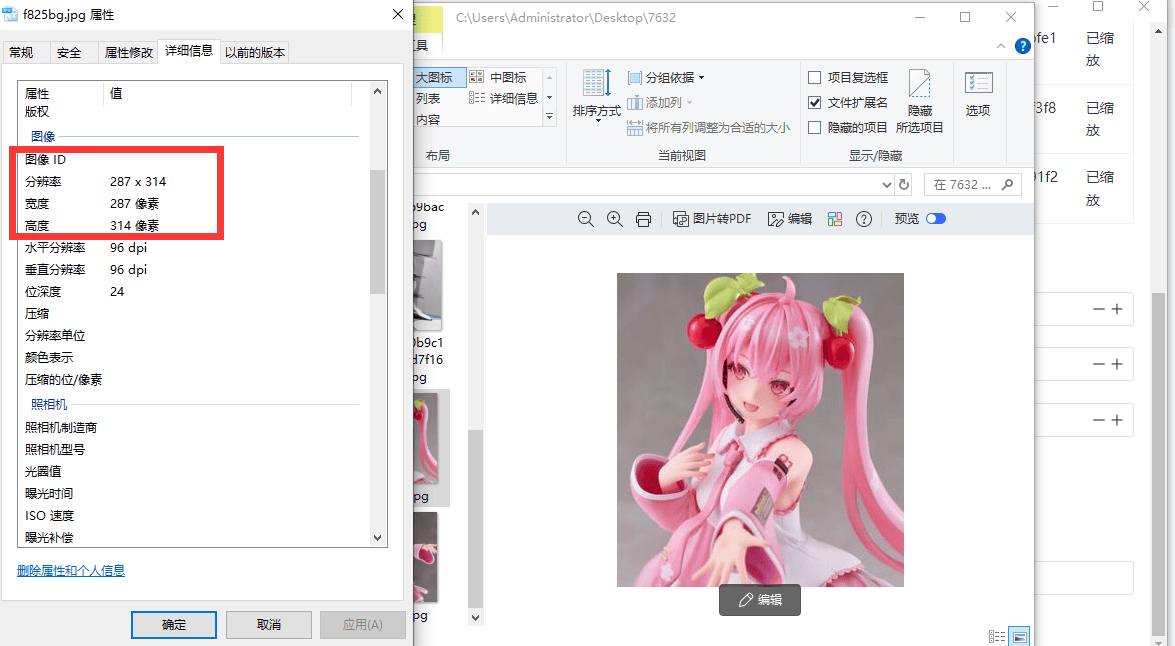The width and height of the screenshot is (1175, 646).
Task: Select the 照相机制造商 row
Action: click(193, 427)
